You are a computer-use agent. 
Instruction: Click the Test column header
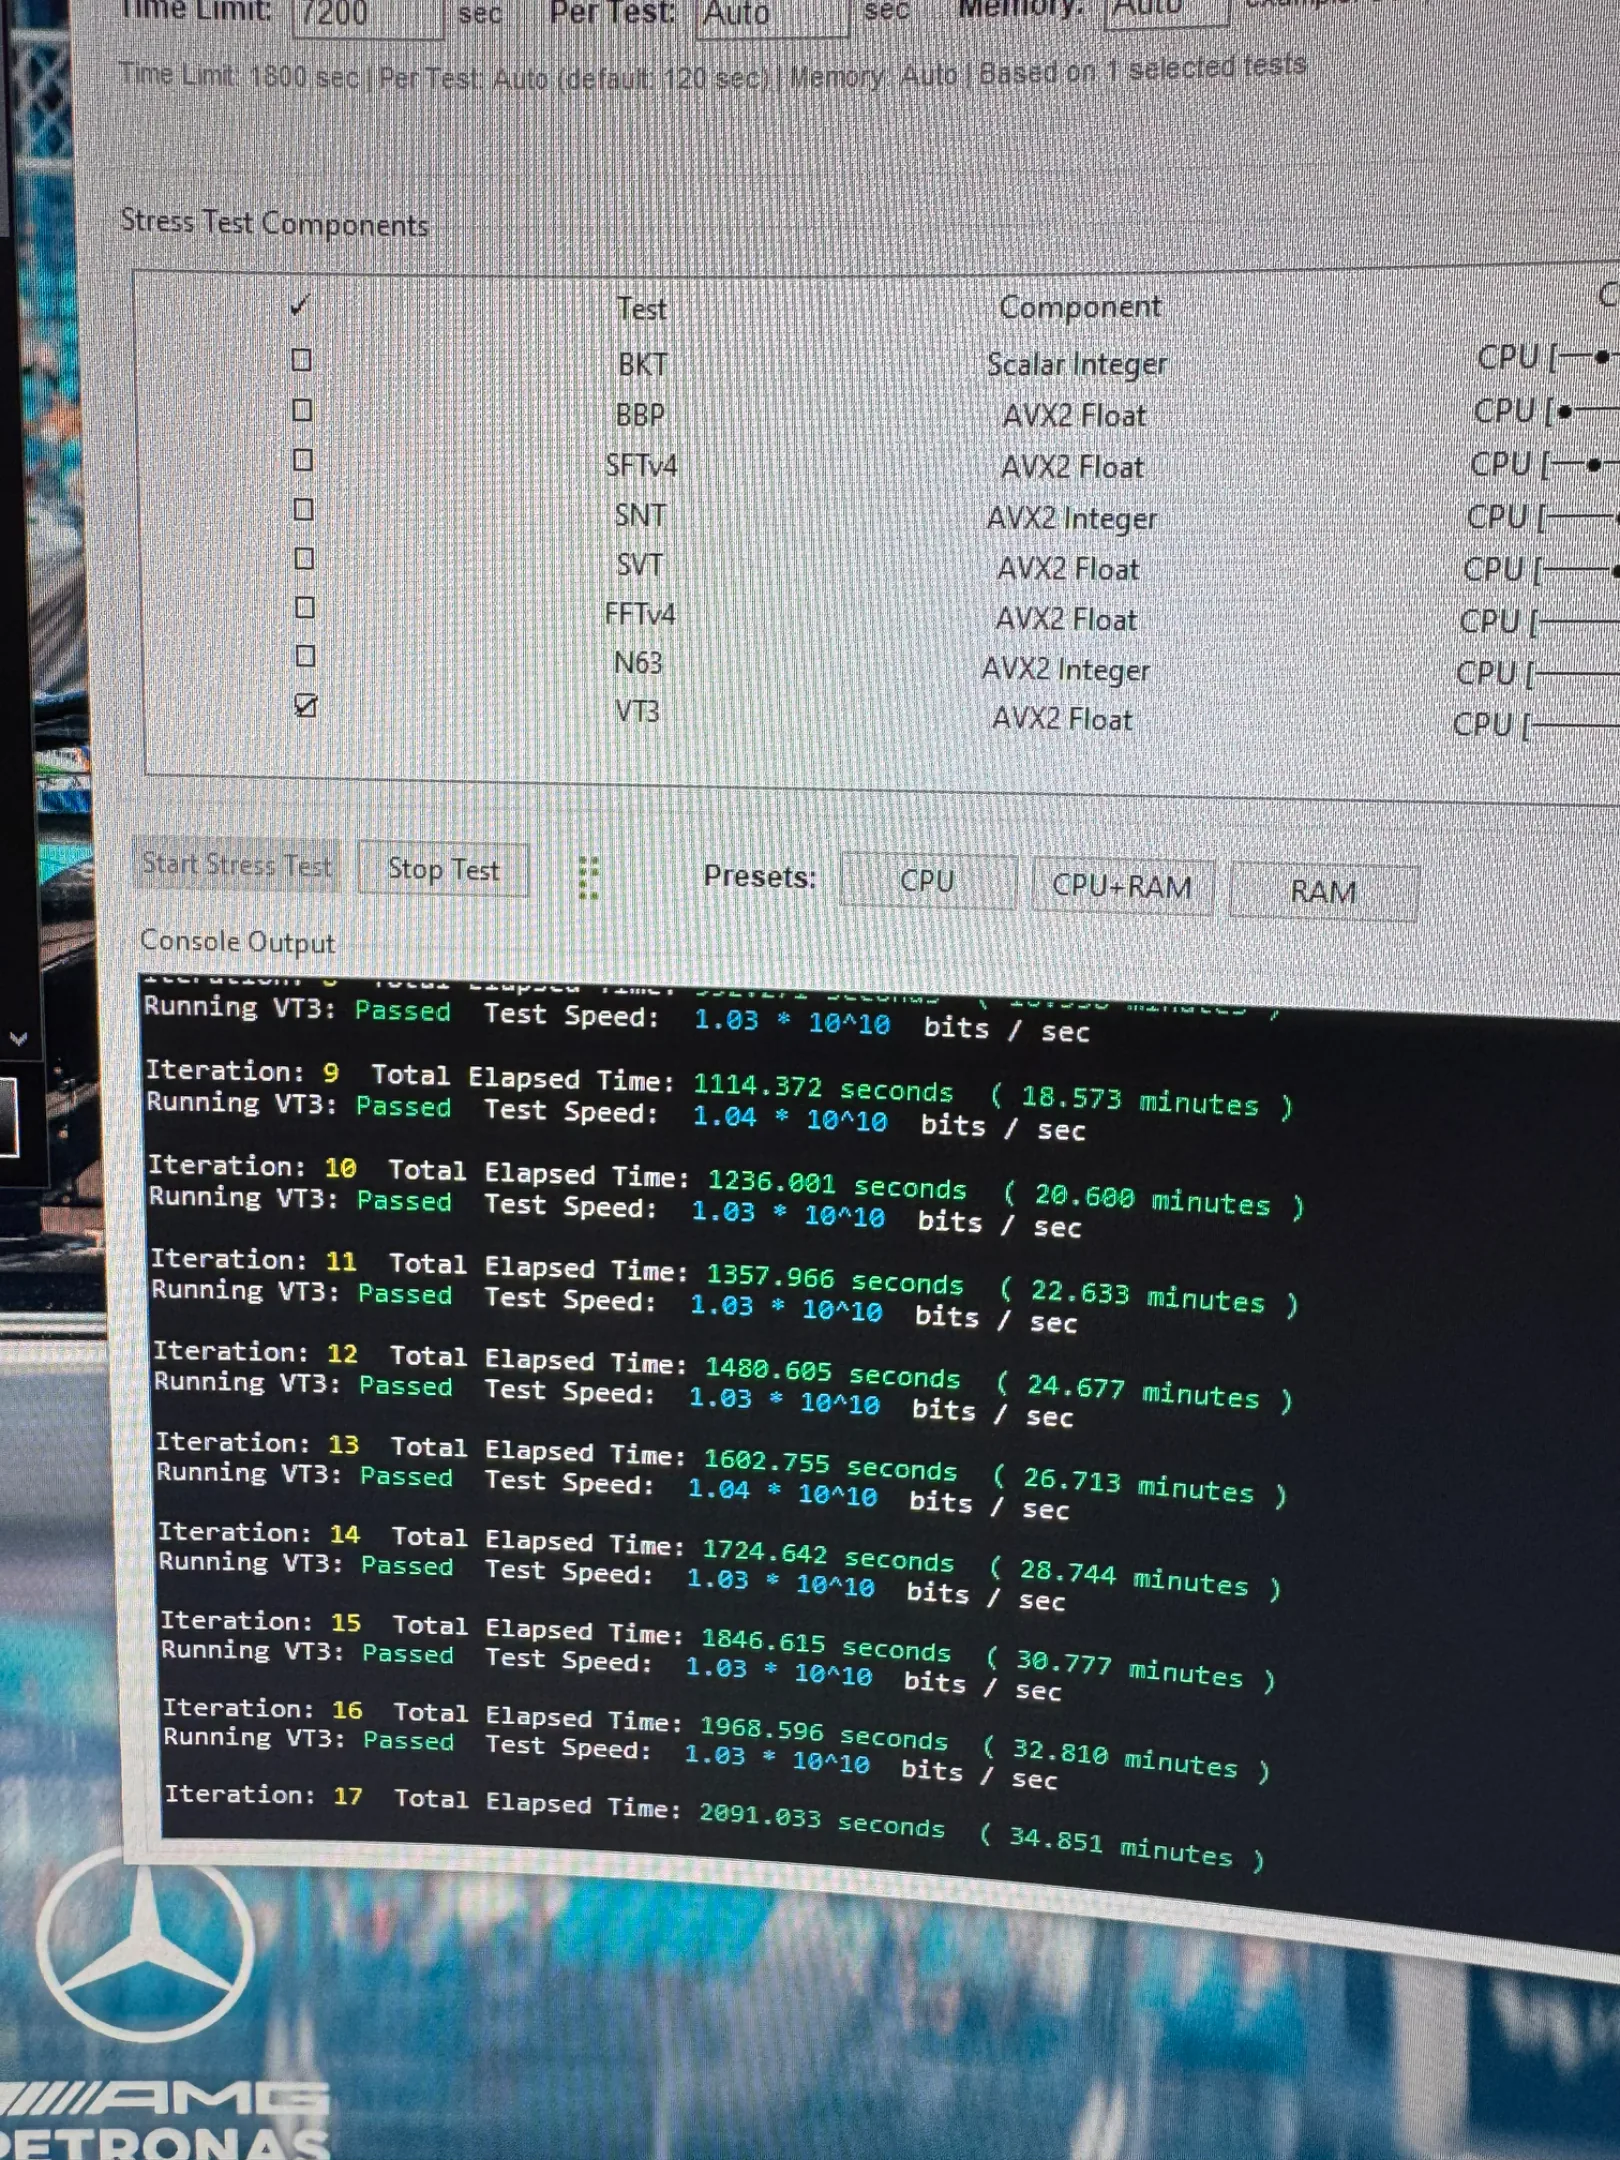pos(641,309)
